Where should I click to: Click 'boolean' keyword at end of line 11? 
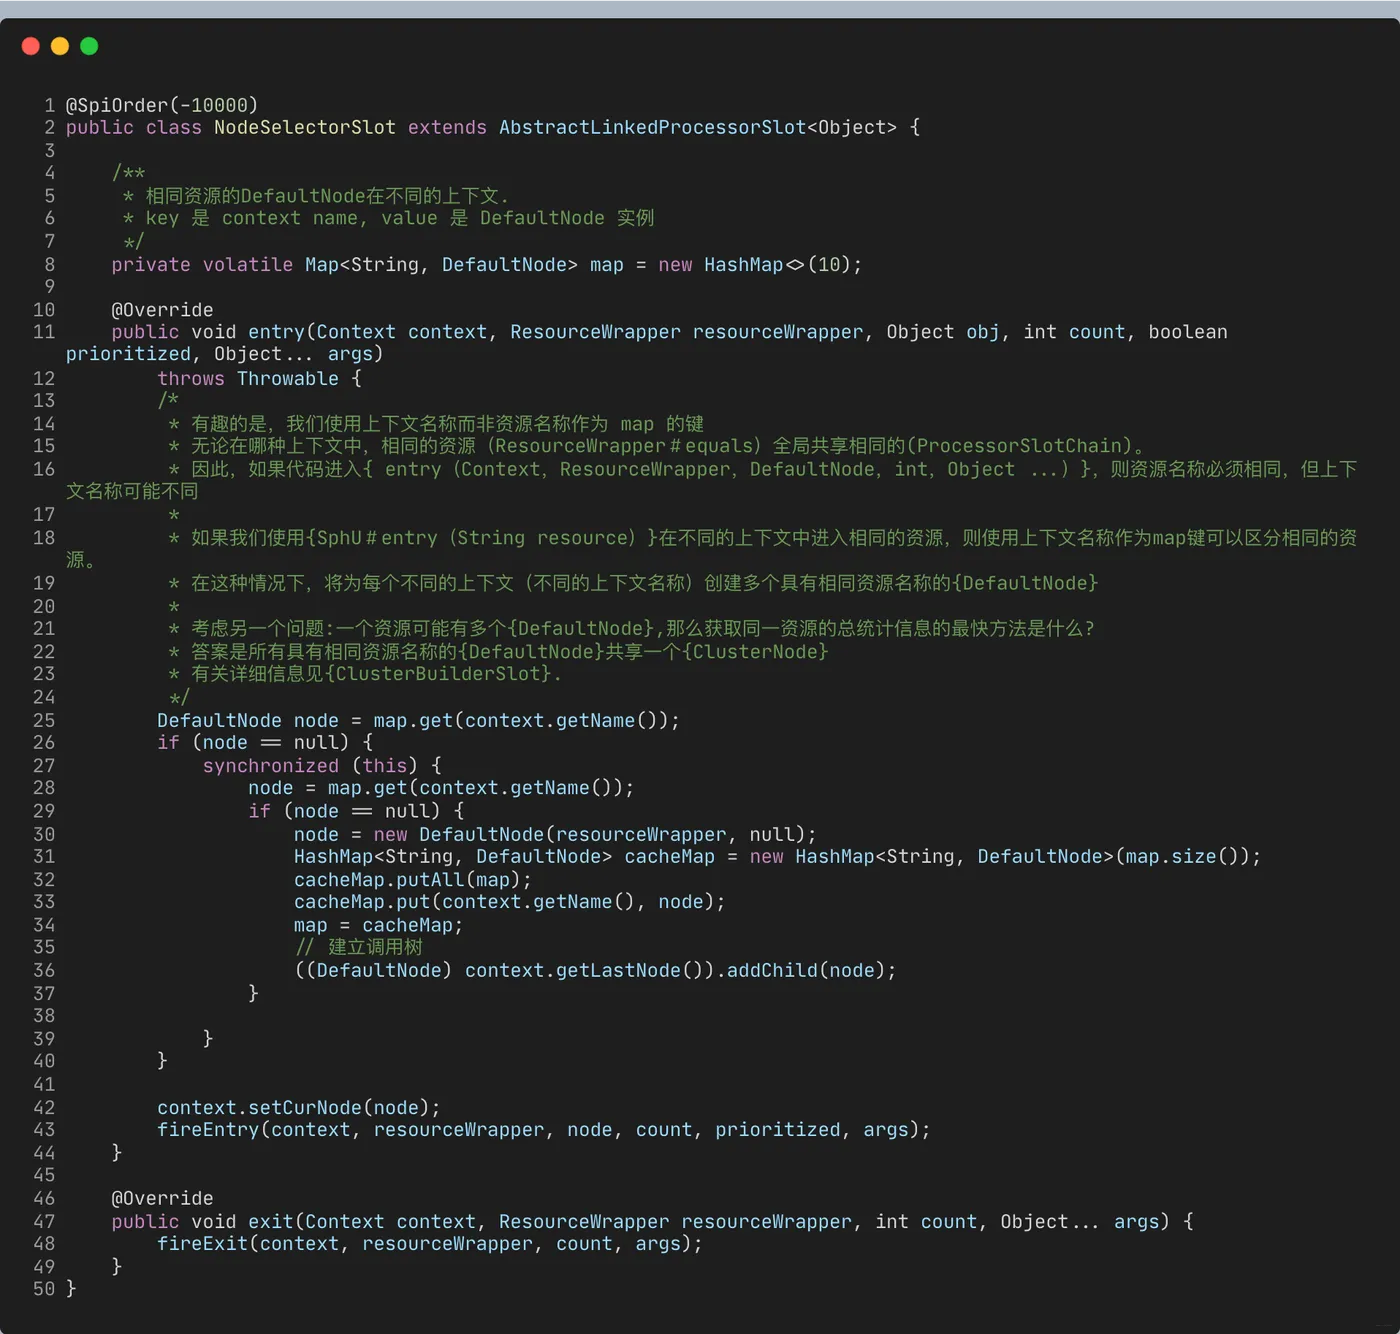(x=1188, y=332)
